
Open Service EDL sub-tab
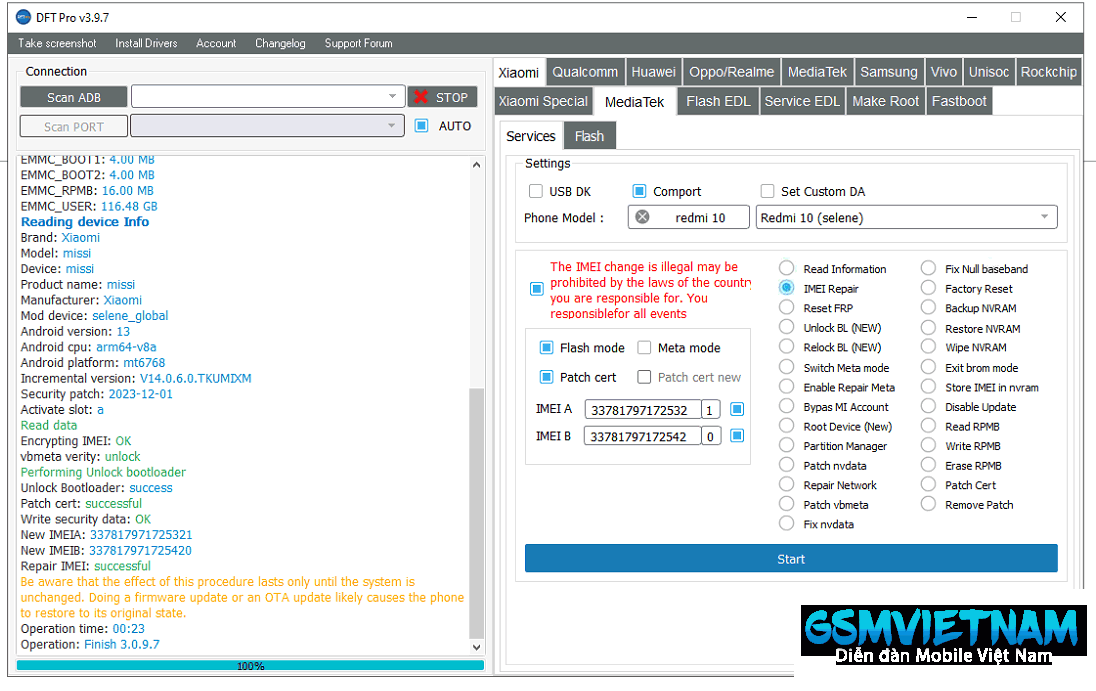click(x=802, y=101)
